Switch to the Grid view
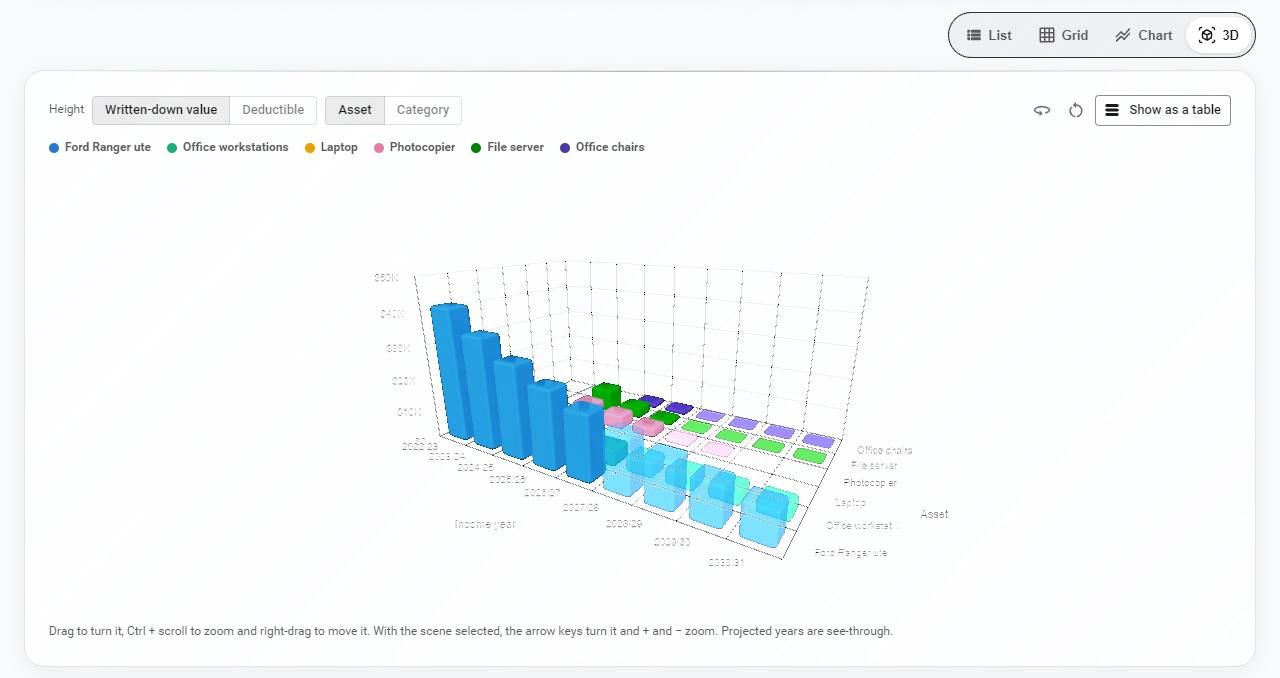 tap(1063, 35)
